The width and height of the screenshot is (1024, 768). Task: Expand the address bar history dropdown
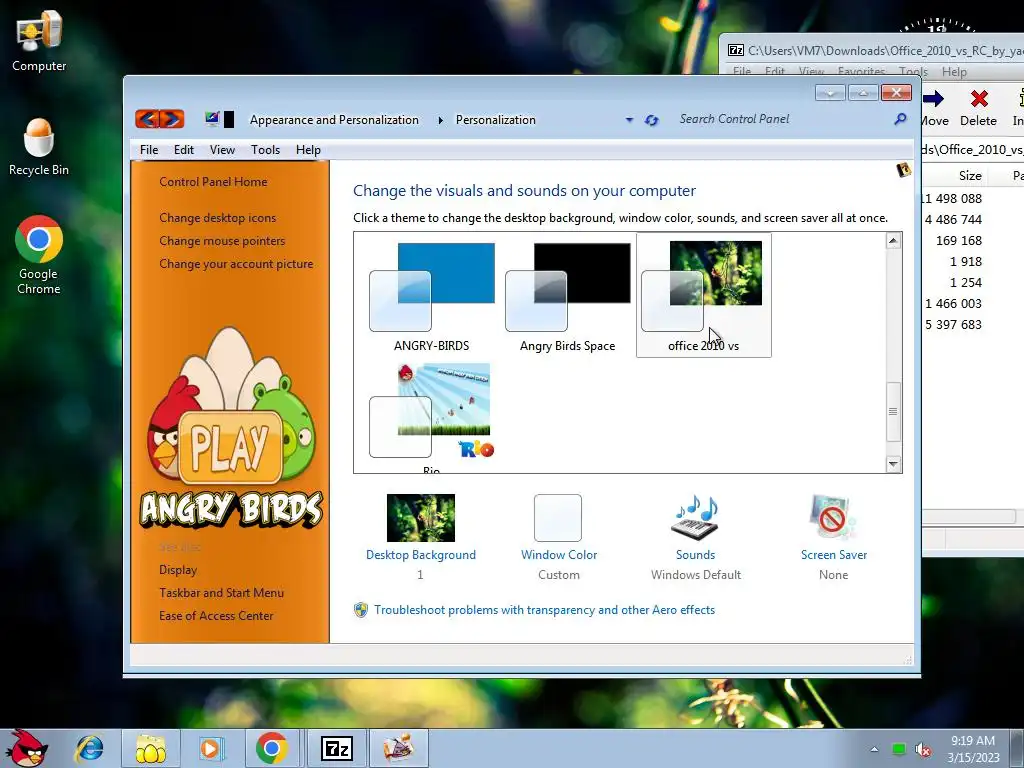pyautogui.click(x=629, y=120)
